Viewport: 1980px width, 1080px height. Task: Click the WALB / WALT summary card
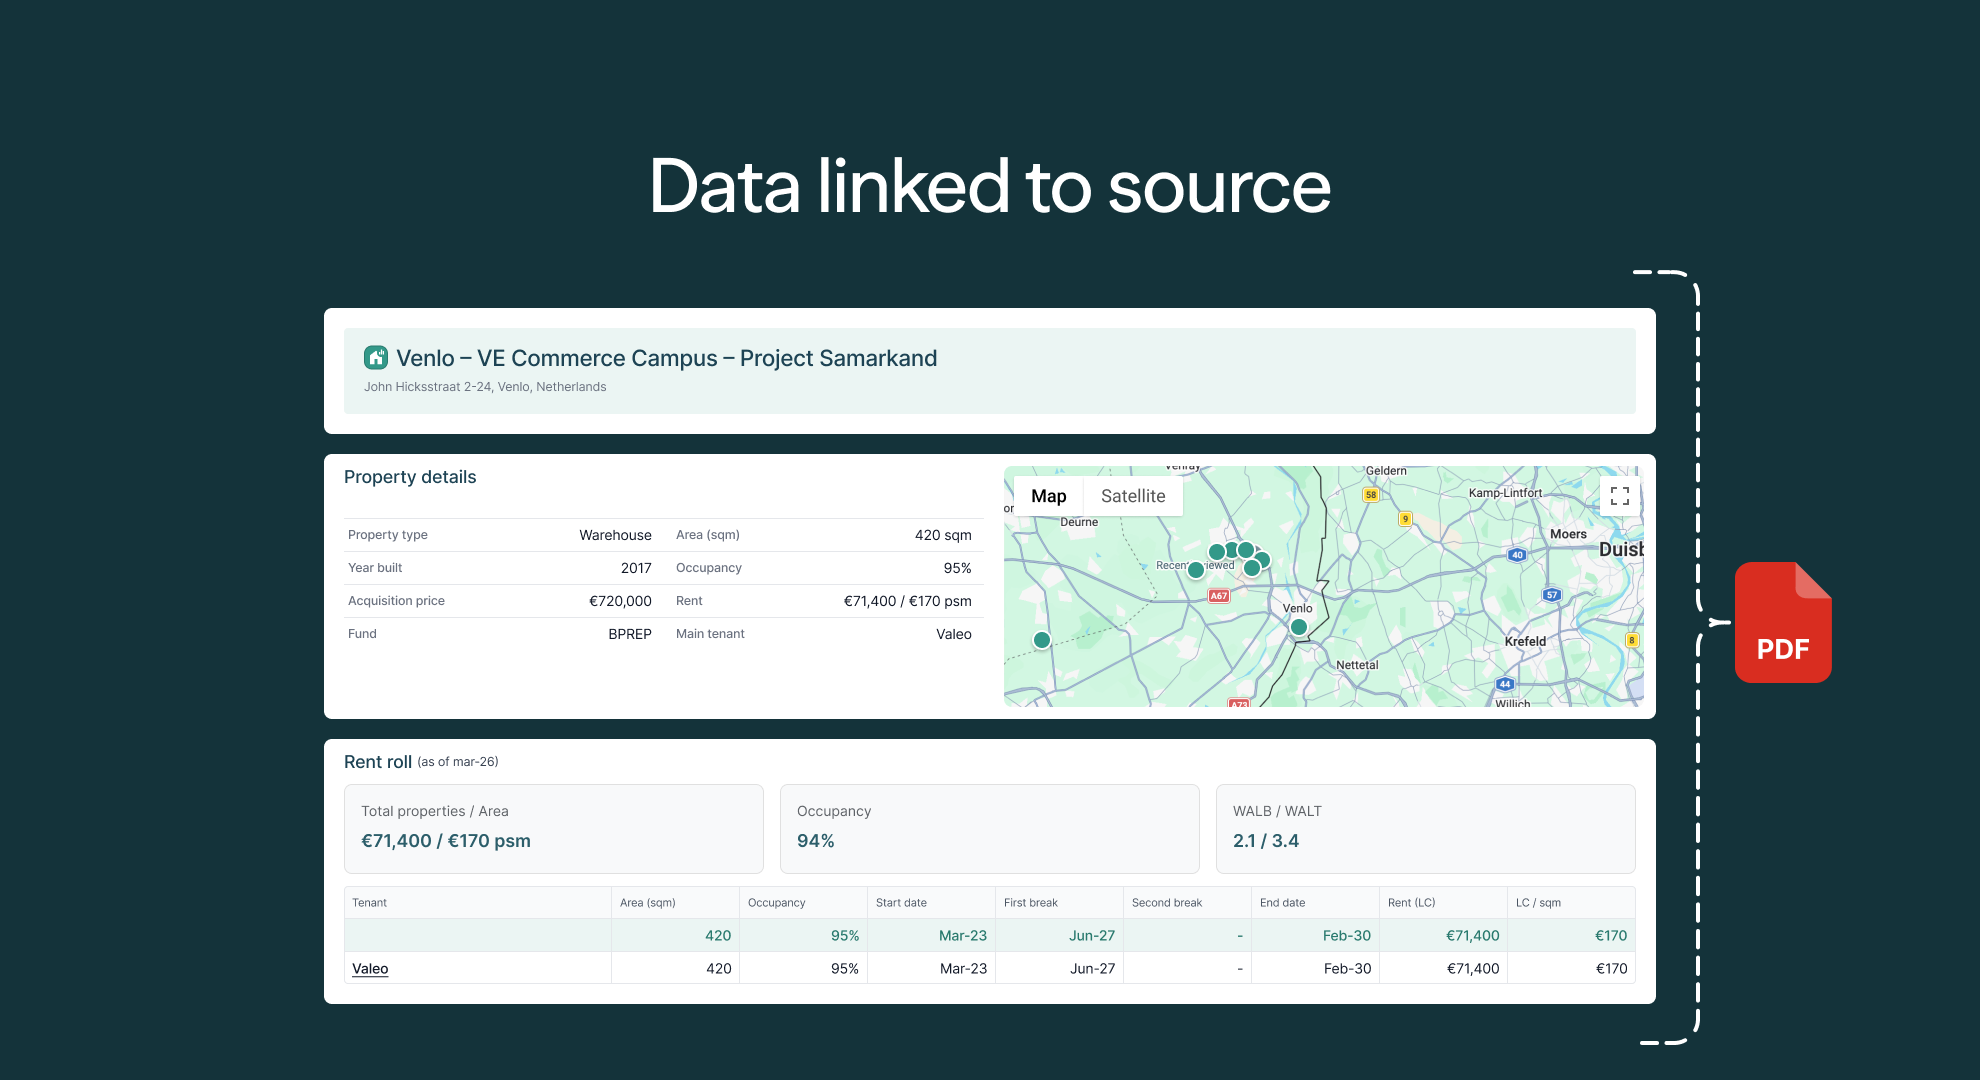[1425, 828]
